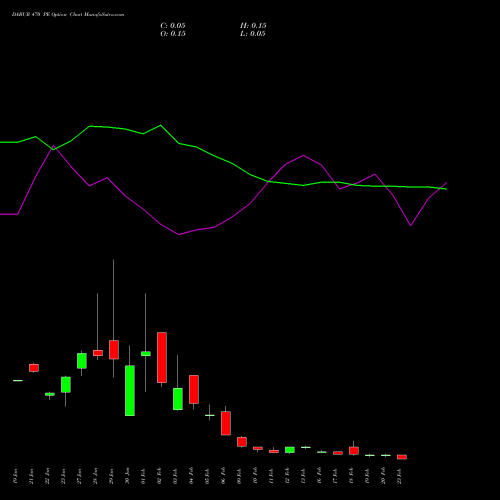Click the '06 Feb' date axis label
The width and height of the screenshot is (500, 500).
click(223, 476)
